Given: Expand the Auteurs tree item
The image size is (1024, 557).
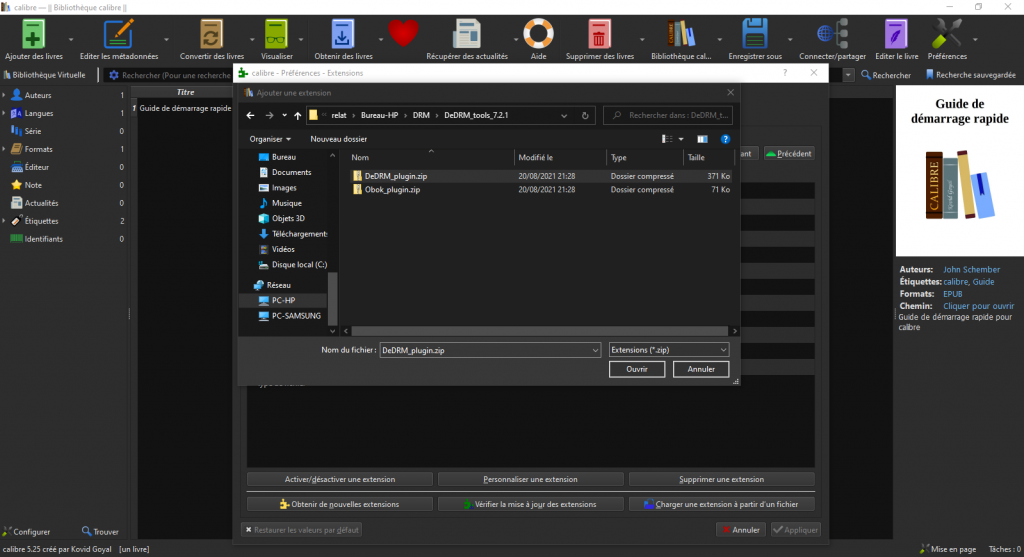Looking at the screenshot, I should (x=4, y=95).
